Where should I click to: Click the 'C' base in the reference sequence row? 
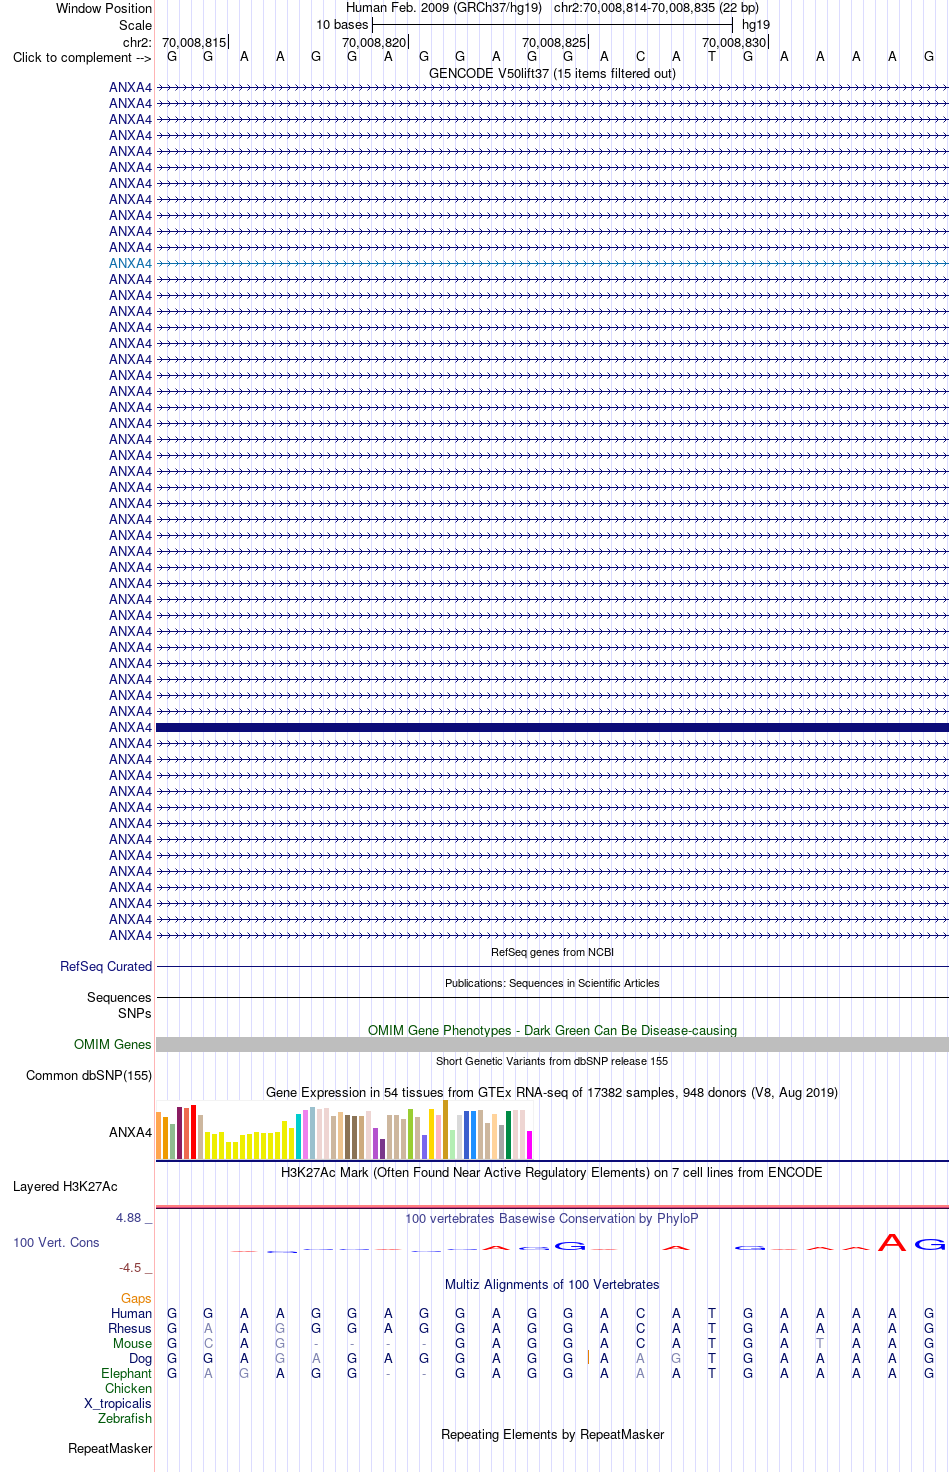click(640, 57)
